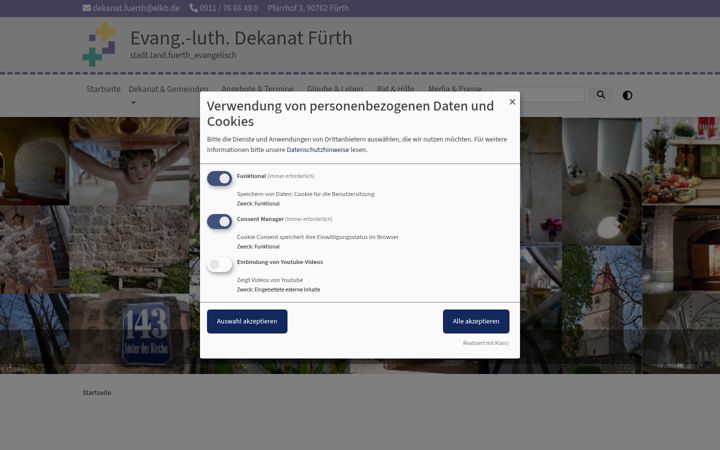Expand the Dekanat & Gemeinden dropdown arrow
The image size is (720, 450).
[133, 102]
